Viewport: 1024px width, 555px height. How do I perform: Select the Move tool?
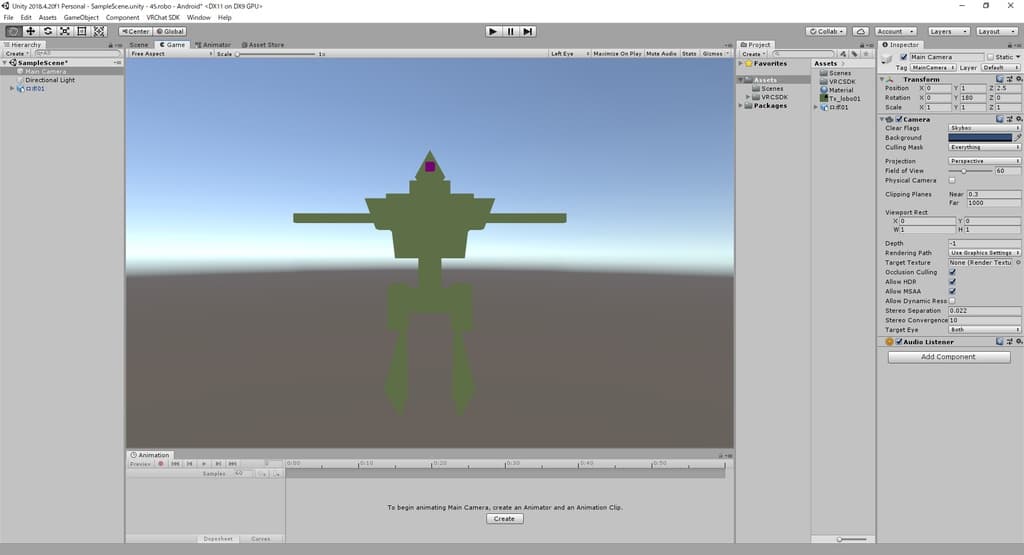tap(30, 31)
